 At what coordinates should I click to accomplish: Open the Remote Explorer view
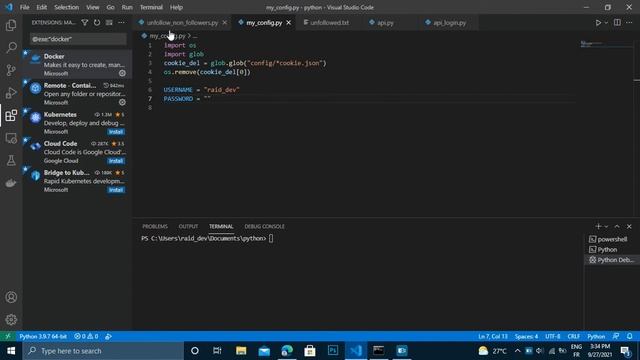click(11, 138)
